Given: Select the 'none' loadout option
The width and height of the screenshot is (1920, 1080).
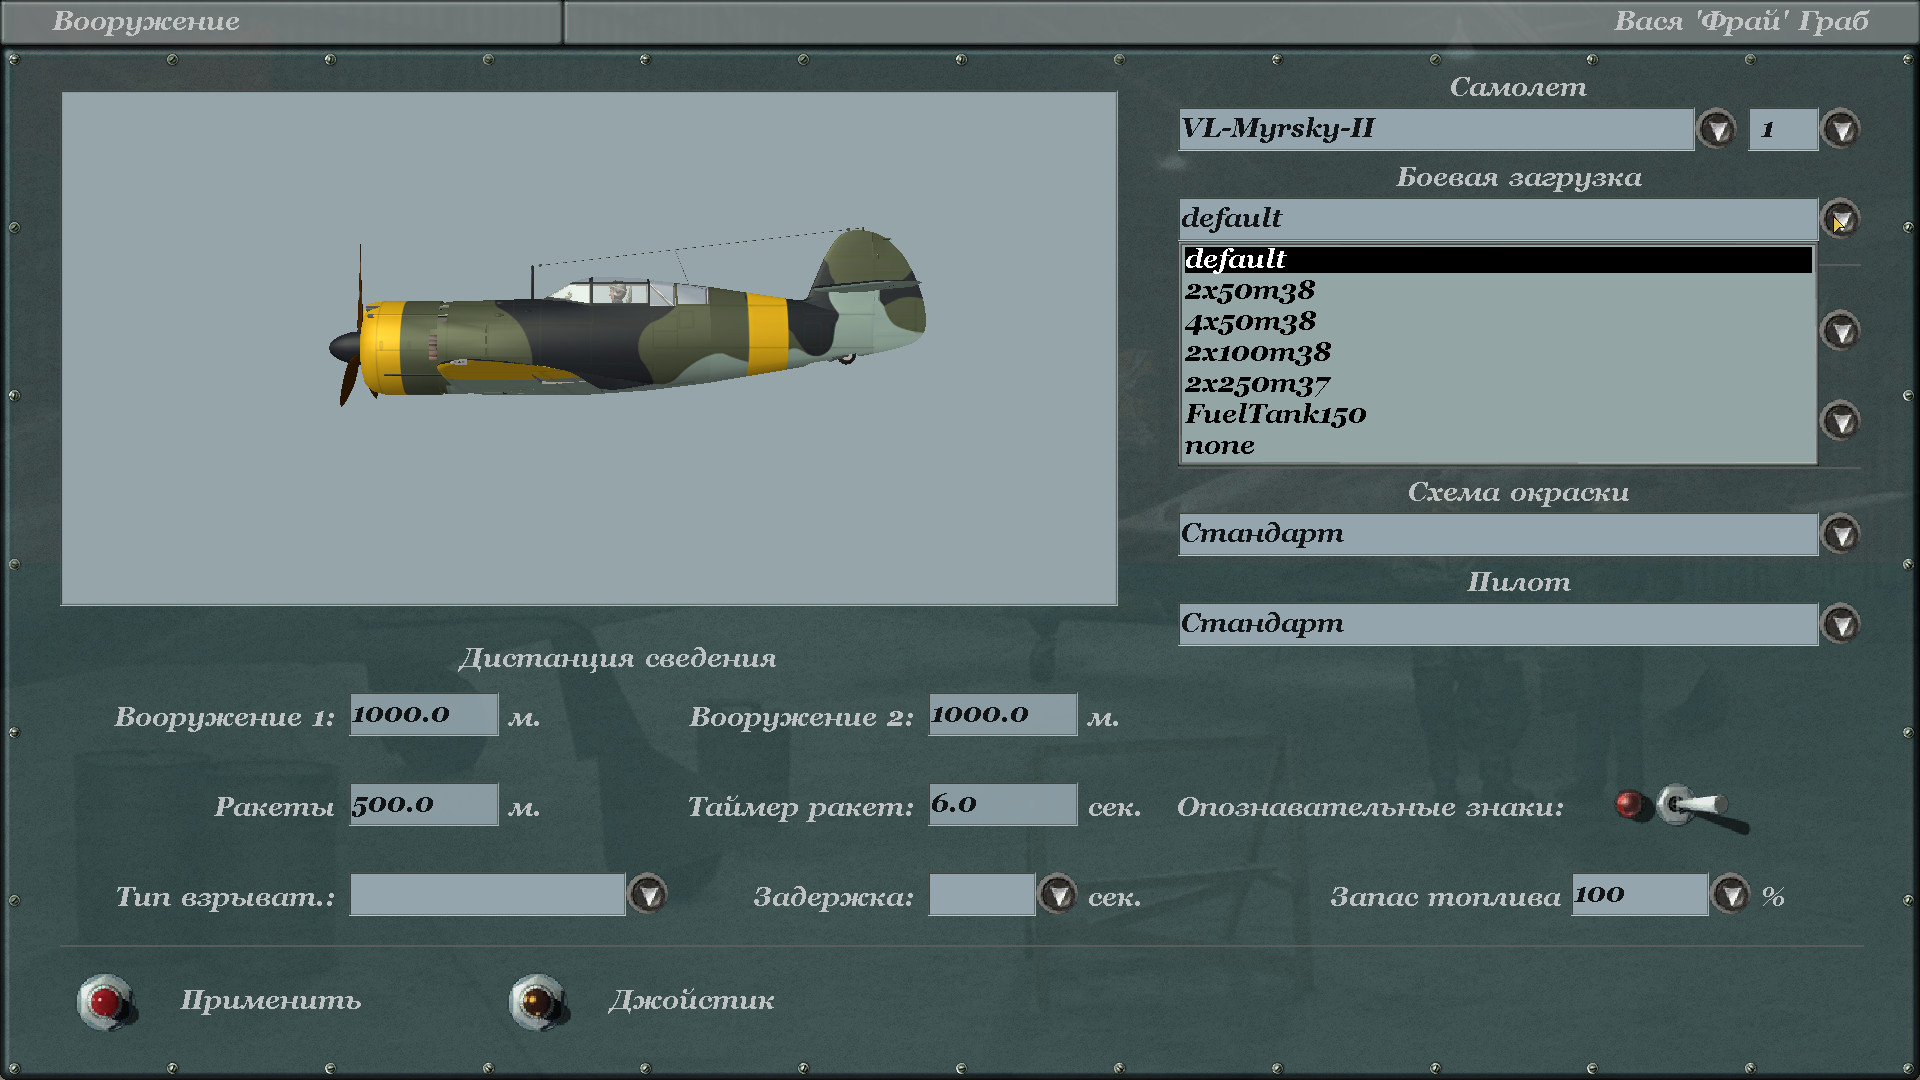Looking at the screenshot, I should click(x=1220, y=446).
